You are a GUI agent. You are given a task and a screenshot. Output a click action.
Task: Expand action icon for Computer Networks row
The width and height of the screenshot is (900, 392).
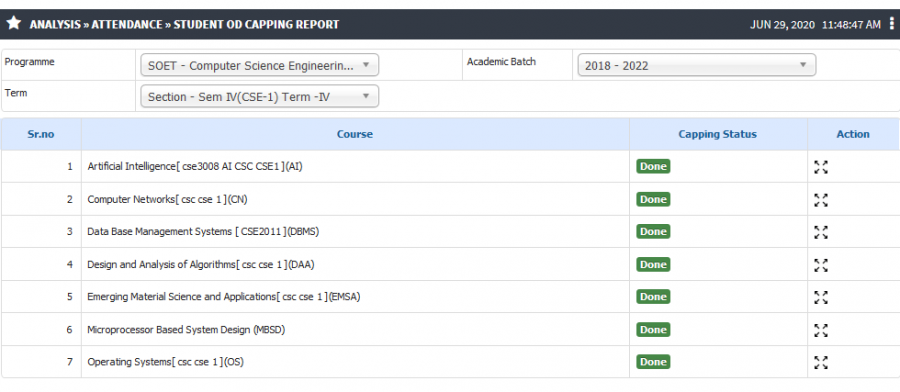coord(821,200)
